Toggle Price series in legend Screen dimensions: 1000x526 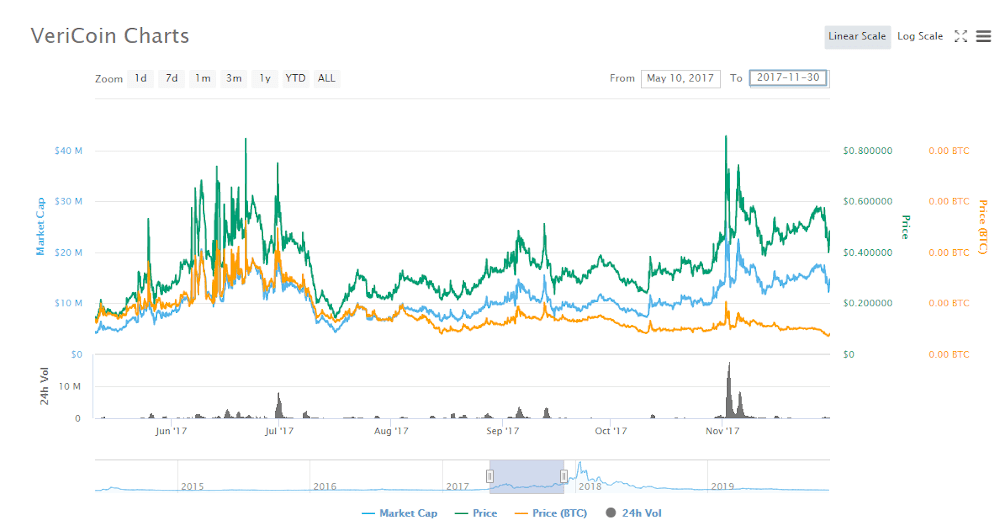476,513
